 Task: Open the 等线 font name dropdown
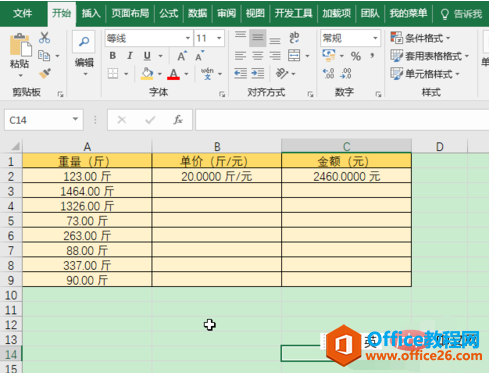click(188, 38)
